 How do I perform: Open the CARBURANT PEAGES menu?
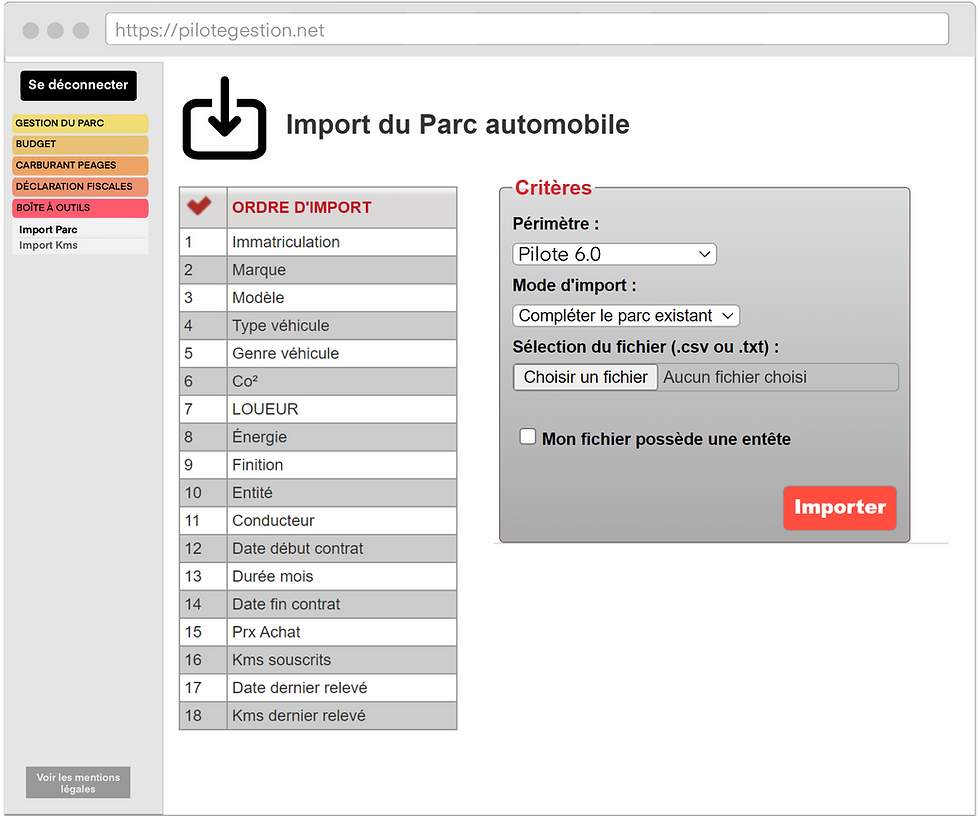click(x=80, y=165)
